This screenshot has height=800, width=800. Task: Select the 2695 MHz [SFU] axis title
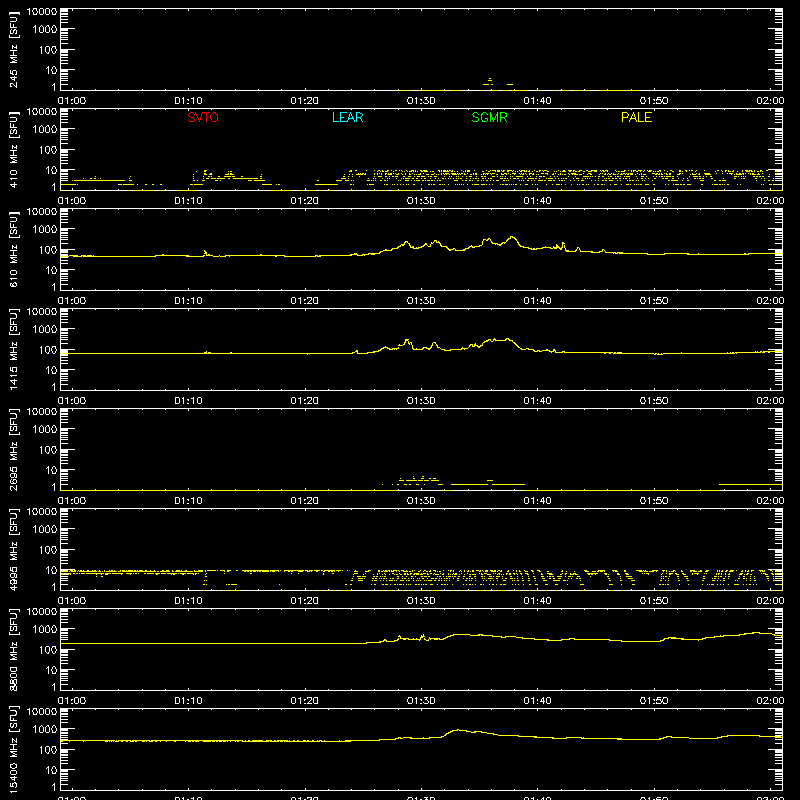point(13,449)
